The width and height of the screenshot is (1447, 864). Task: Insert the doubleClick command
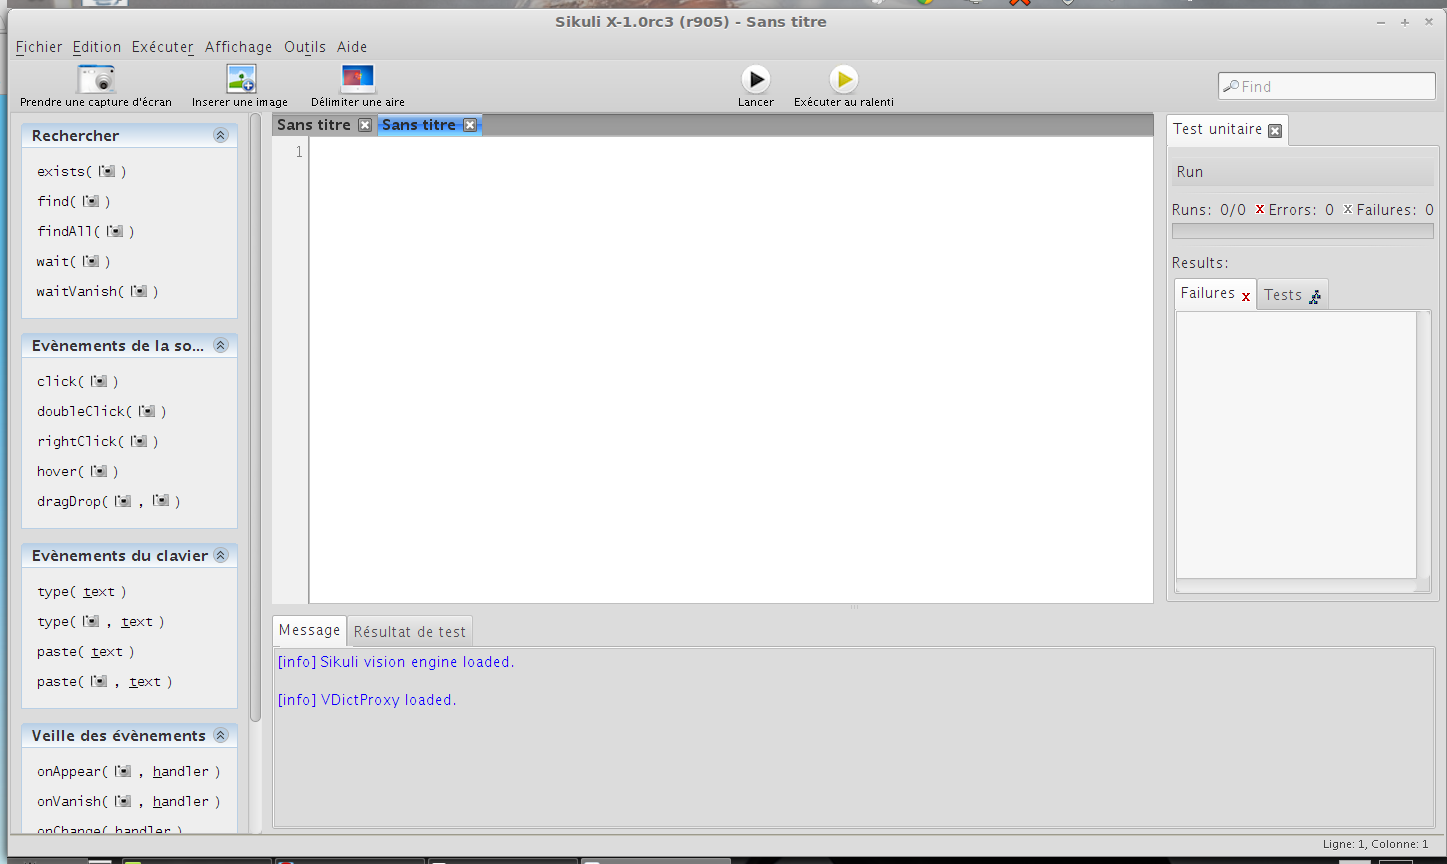pyautogui.click(x=101, y=411)
